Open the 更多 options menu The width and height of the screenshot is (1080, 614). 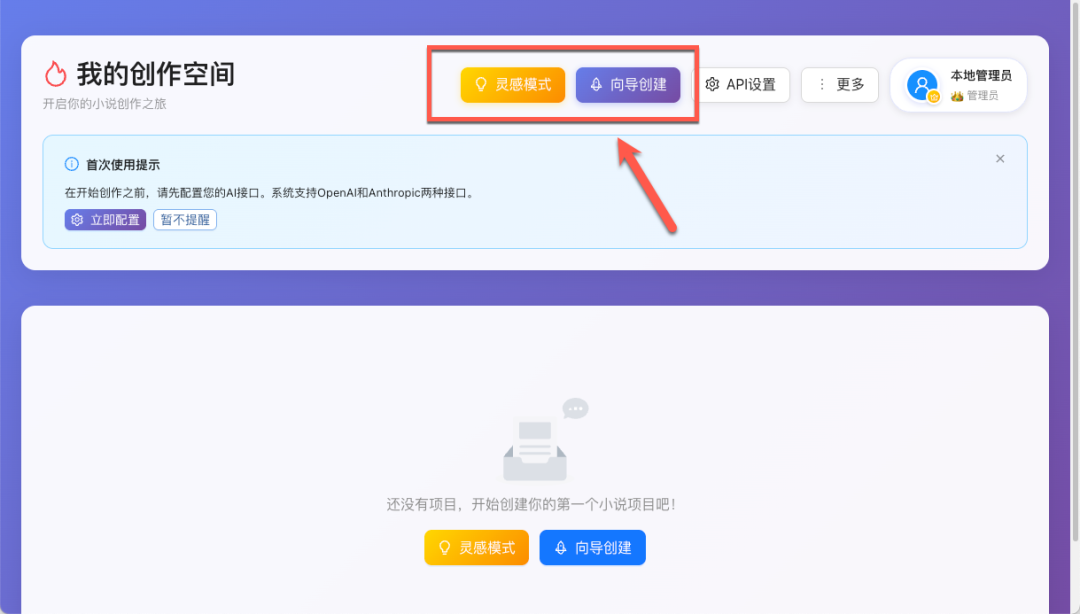click(840, 84)
